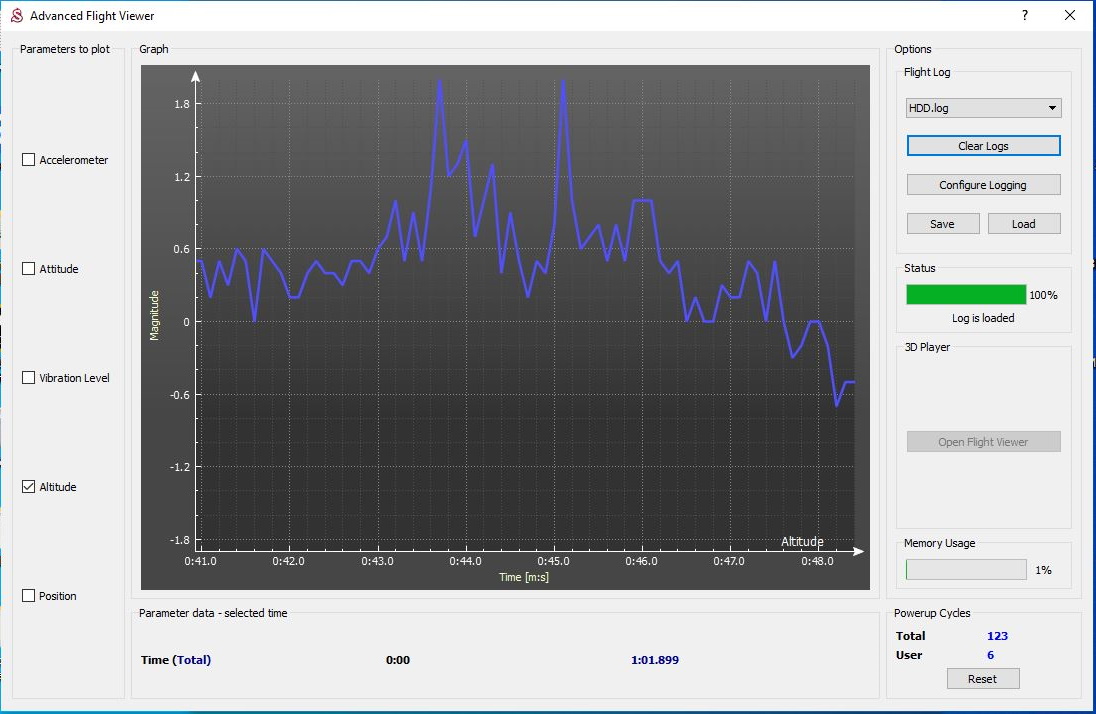
Task: Close the Advanced Flight Viewer window
Action: (x=1070, y=16)
